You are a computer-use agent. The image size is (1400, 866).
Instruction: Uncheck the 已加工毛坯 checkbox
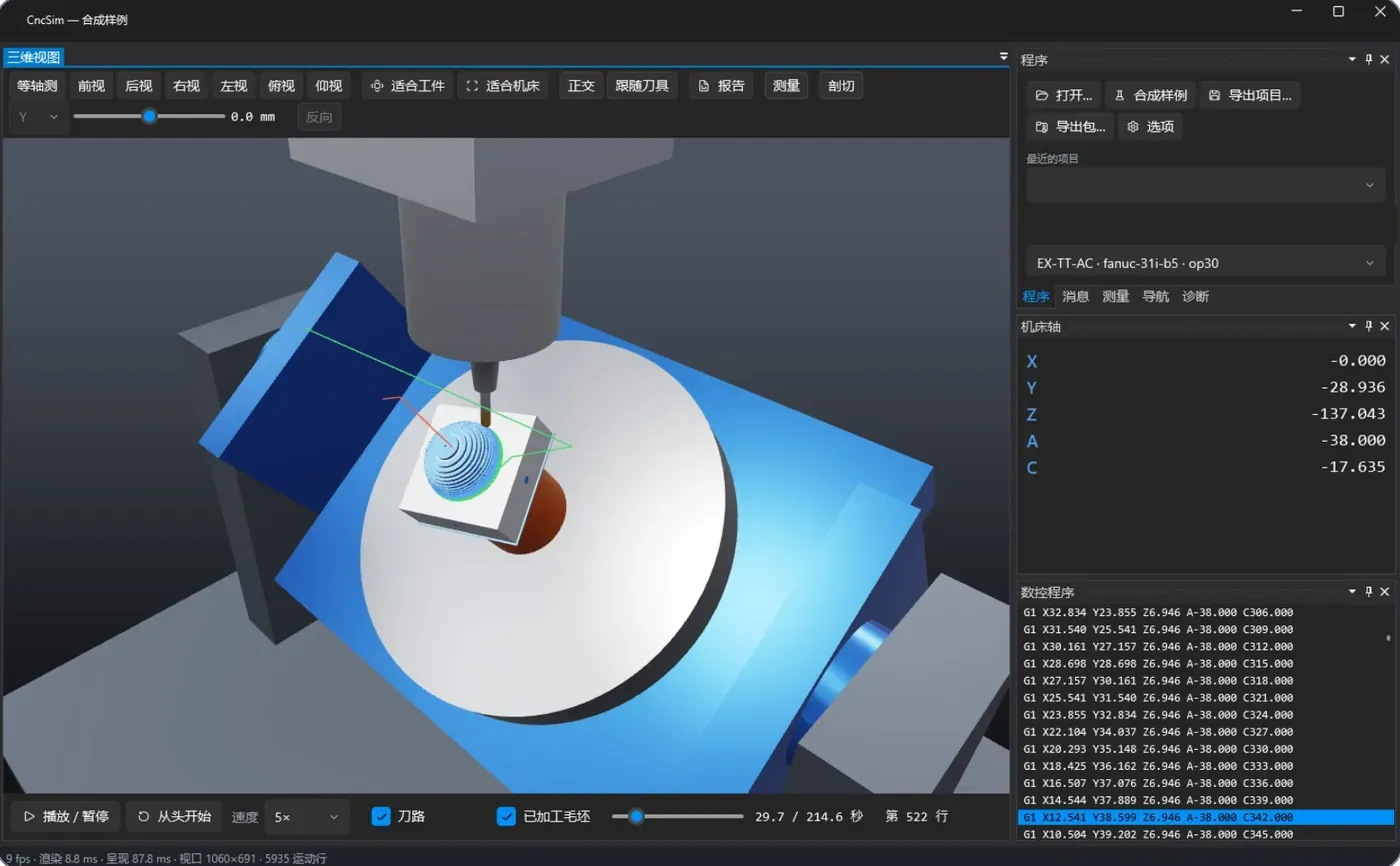tap(506, 816)
